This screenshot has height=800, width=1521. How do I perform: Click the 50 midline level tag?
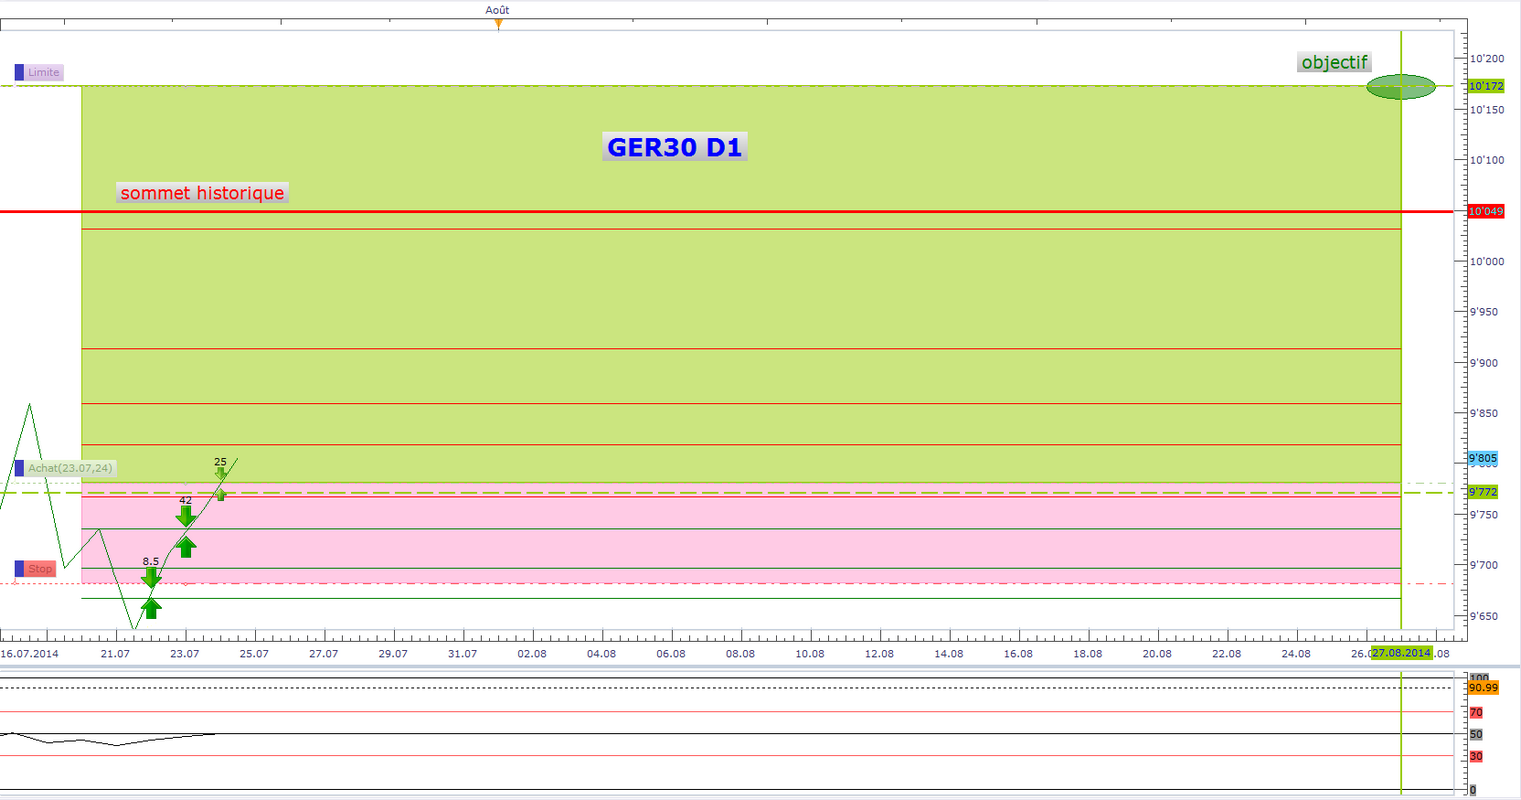pyautogui.click(x=1476, y=734)
